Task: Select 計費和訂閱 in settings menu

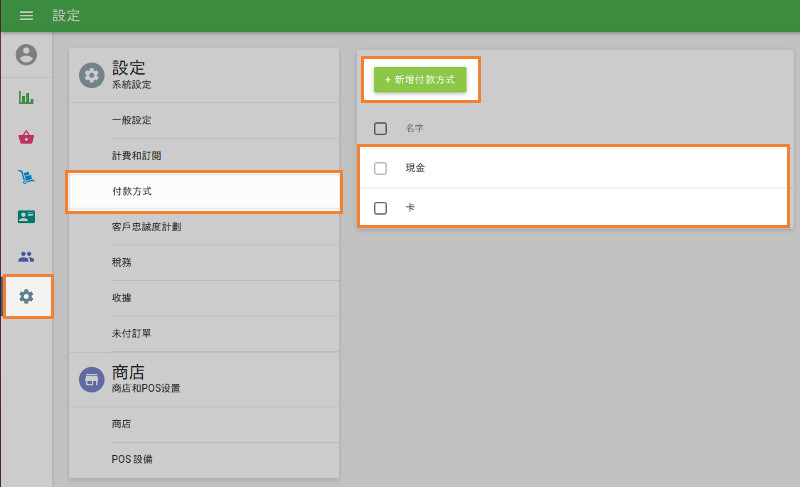Action: click(136, 156)
